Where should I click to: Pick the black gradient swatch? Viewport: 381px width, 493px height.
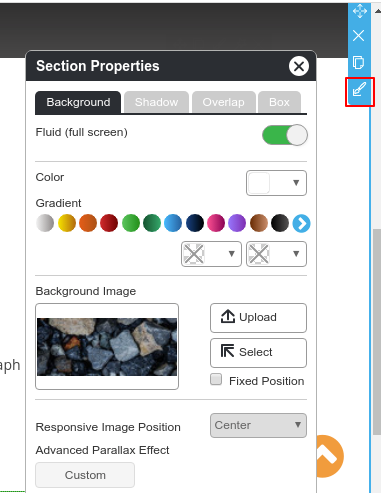point(280,223)
